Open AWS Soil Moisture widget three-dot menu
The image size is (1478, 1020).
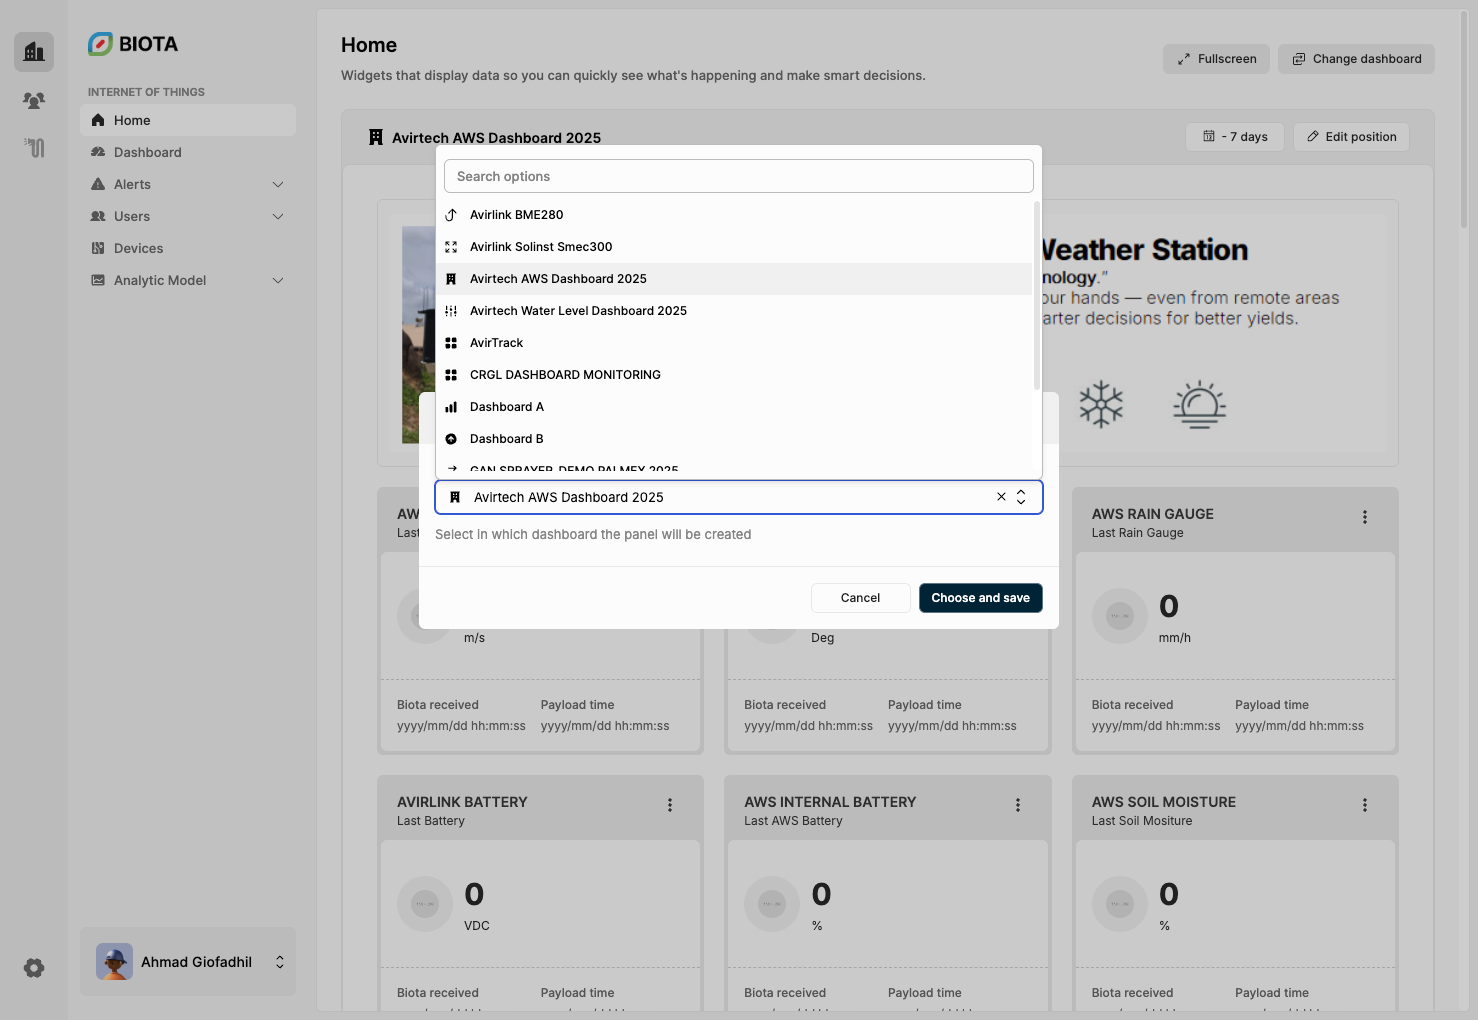click(1364, 805)
